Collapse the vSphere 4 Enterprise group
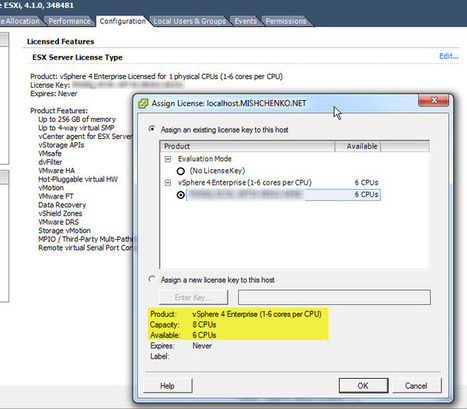Viewport: 467px width, 409px height. tap(168, 183)
